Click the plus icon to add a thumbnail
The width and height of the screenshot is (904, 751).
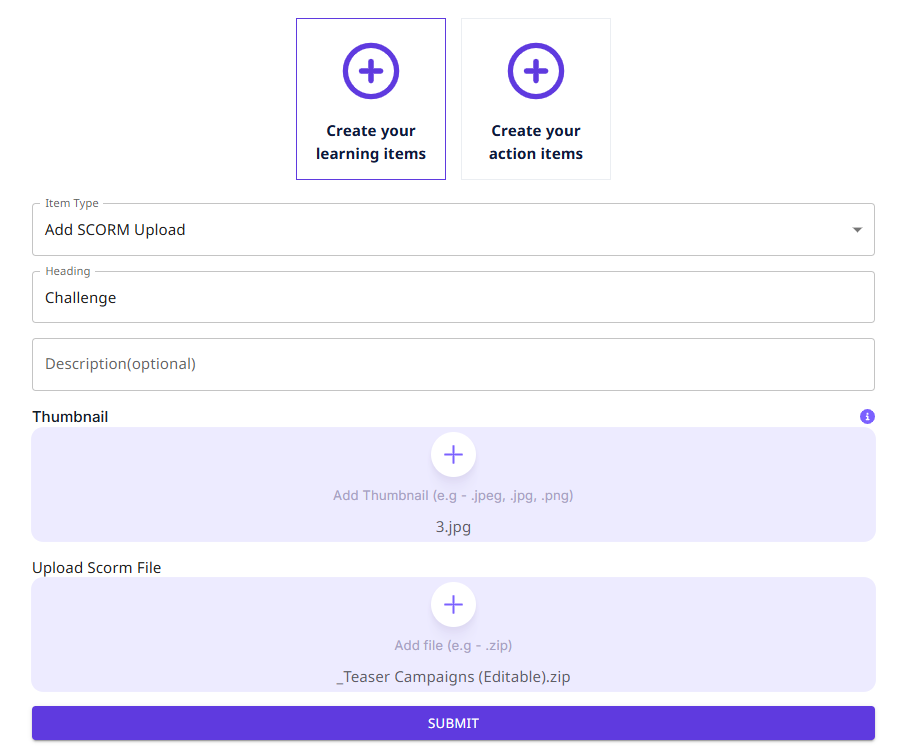453,454
